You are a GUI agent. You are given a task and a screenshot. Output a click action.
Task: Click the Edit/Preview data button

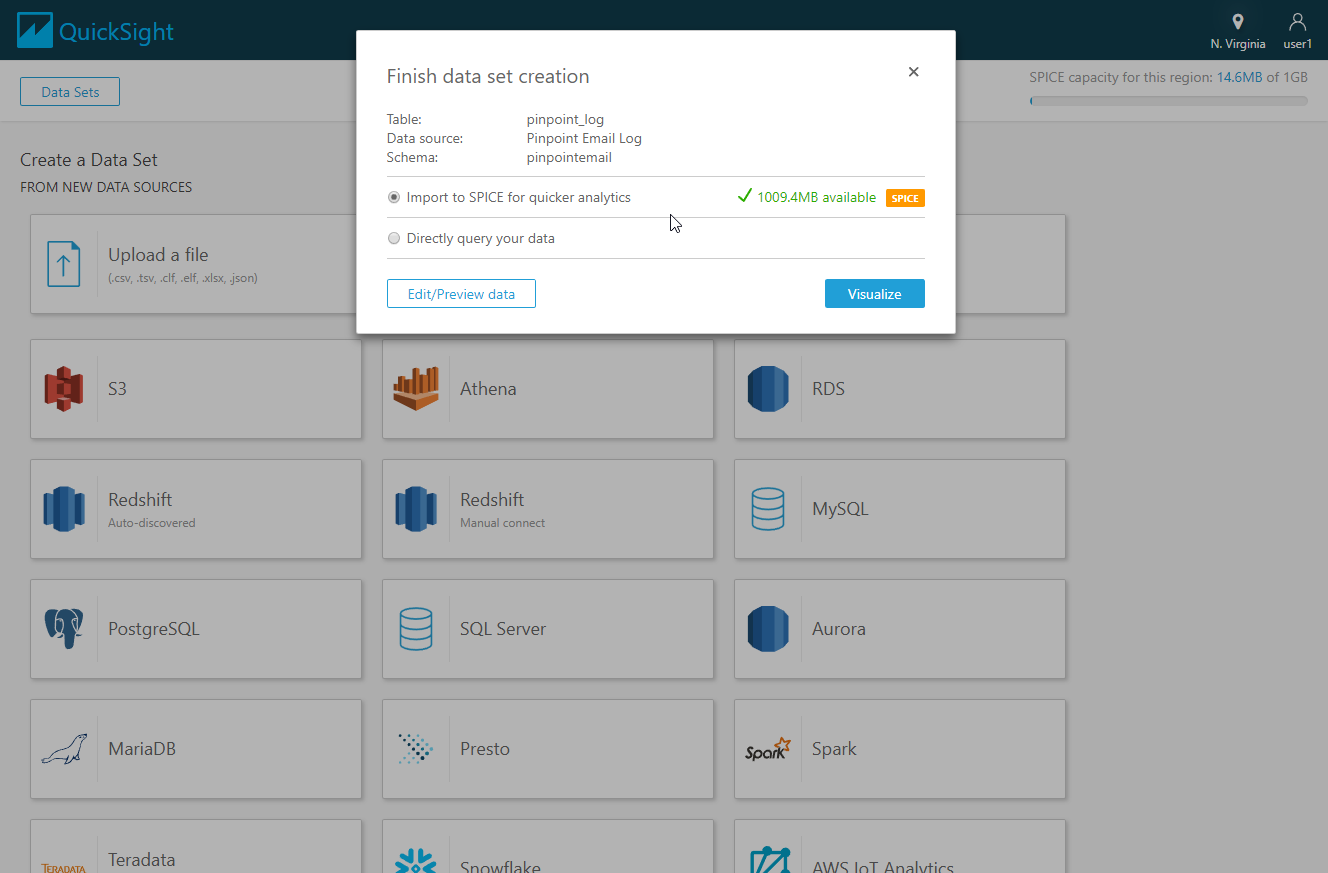click(x=461, y=294)
